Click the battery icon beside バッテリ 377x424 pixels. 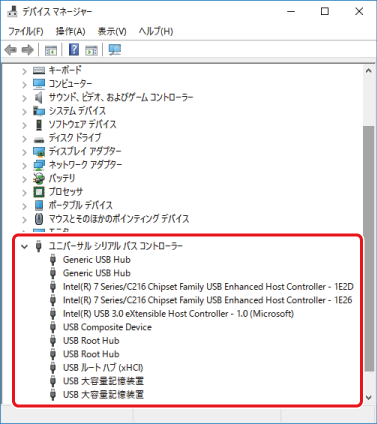[39, 178]
